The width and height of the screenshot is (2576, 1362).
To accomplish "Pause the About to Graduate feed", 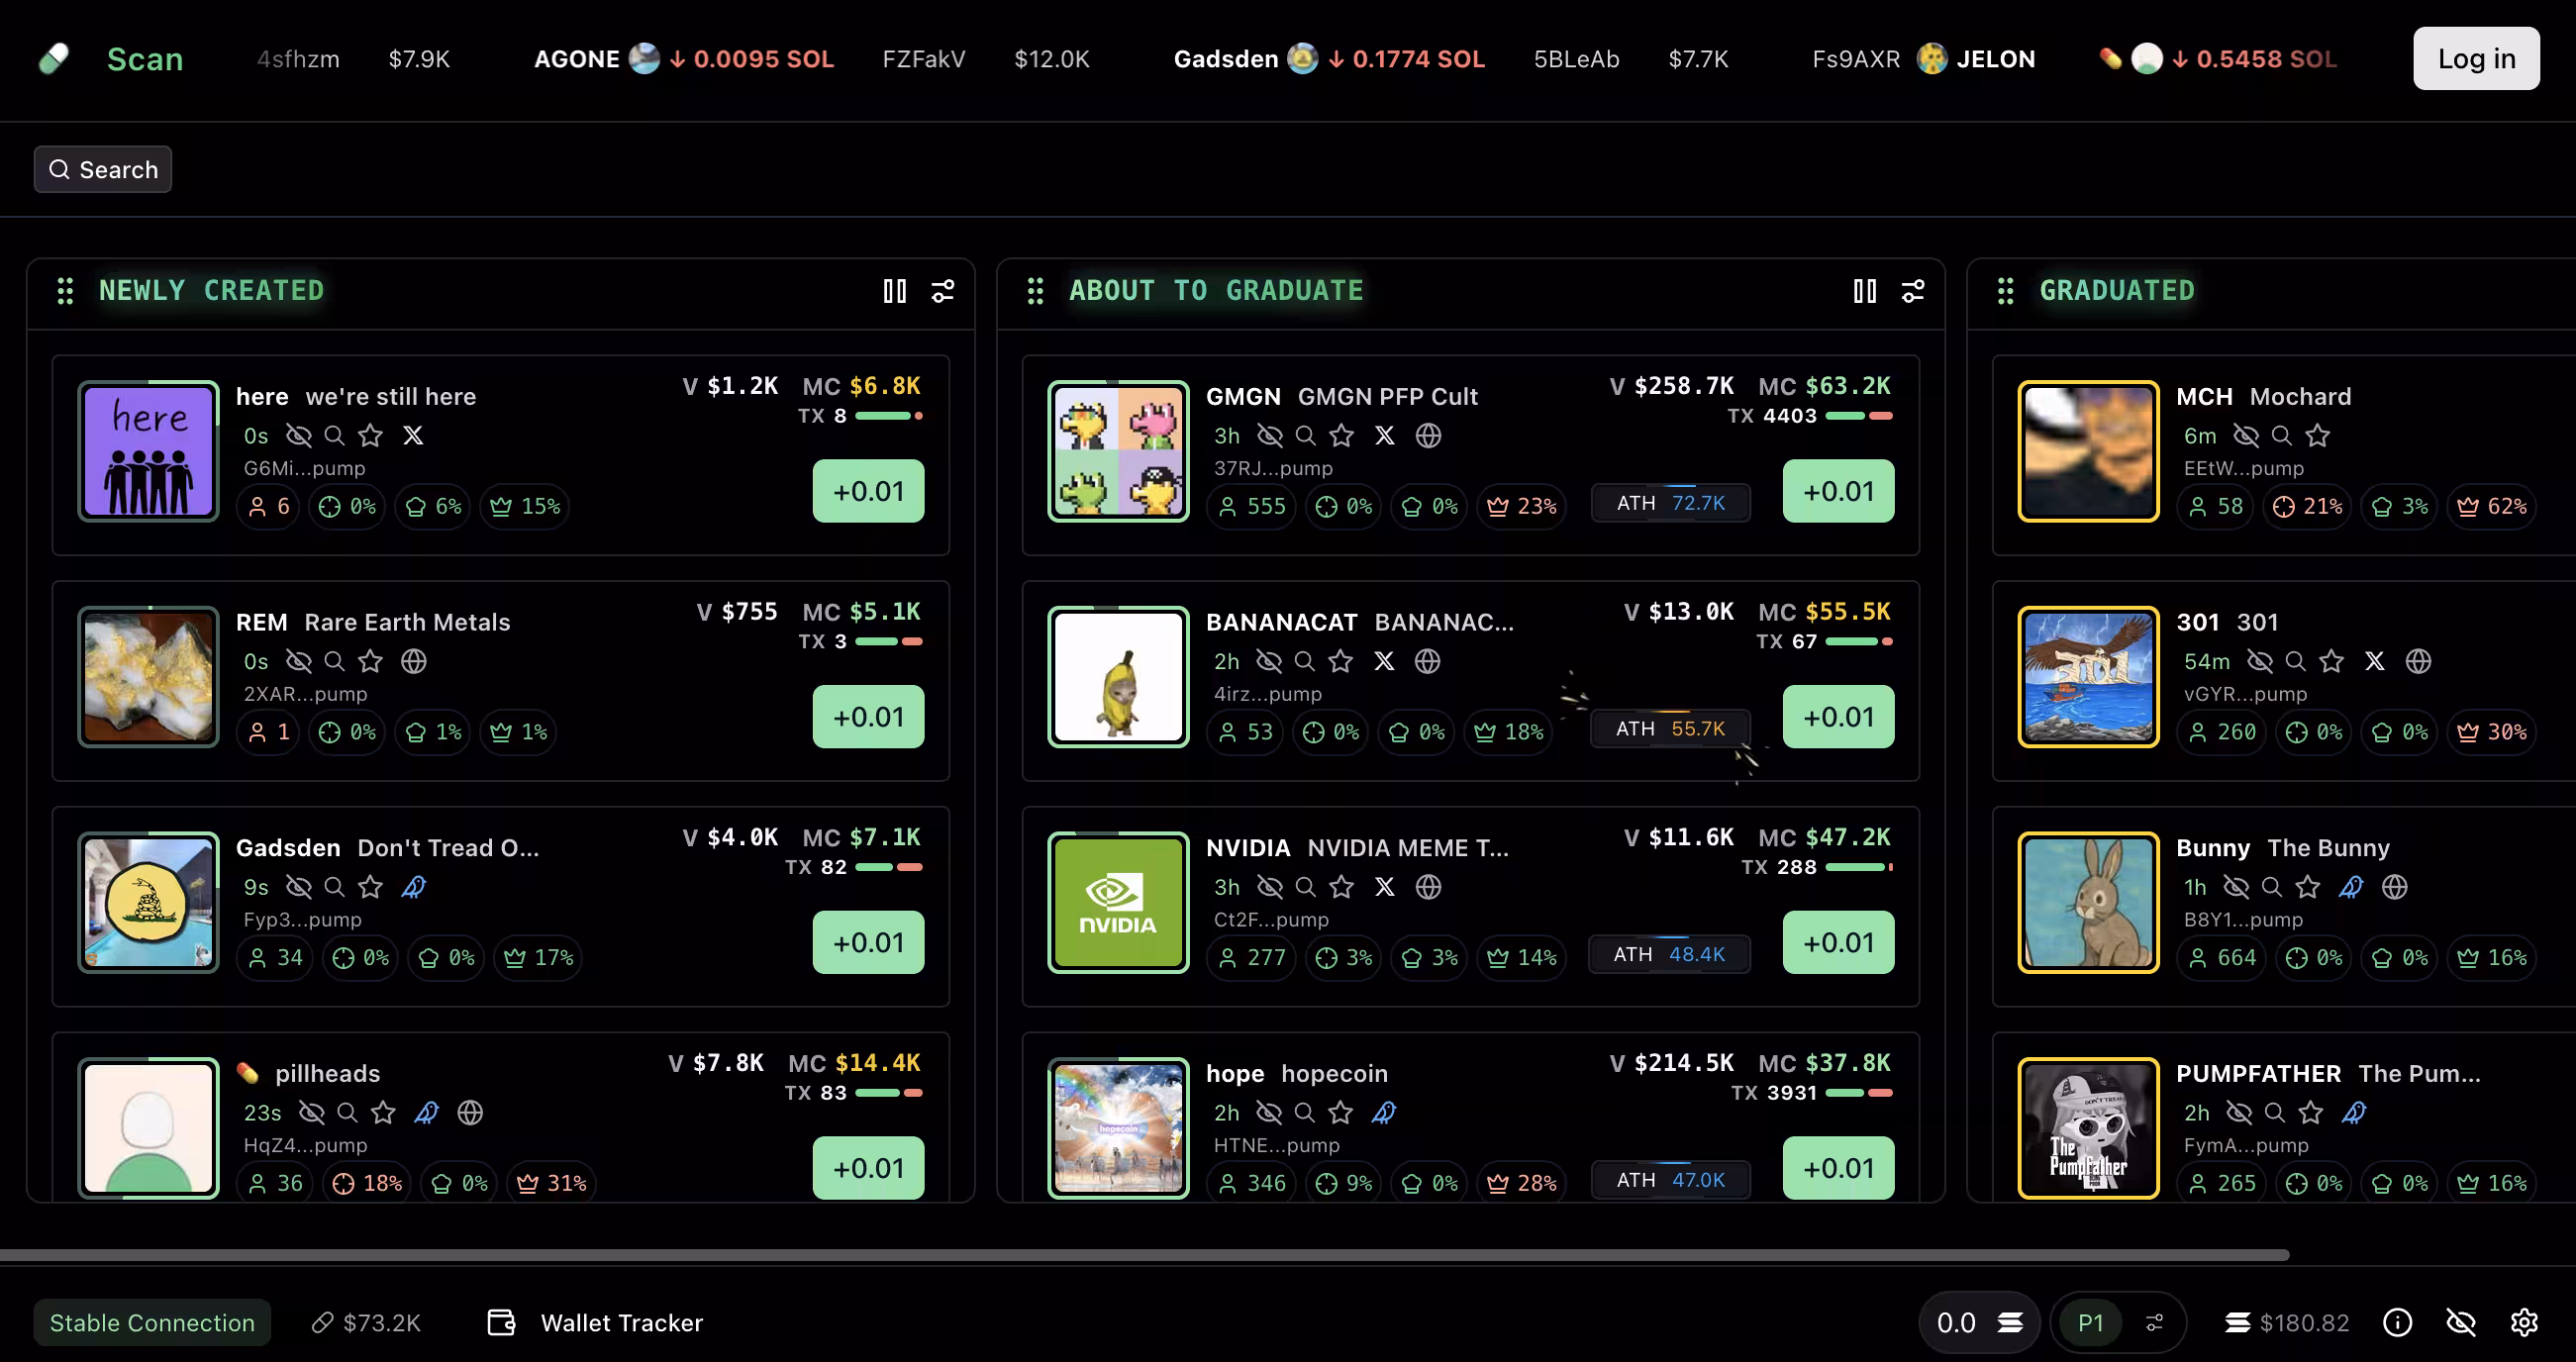I will tap(1864, 291).
